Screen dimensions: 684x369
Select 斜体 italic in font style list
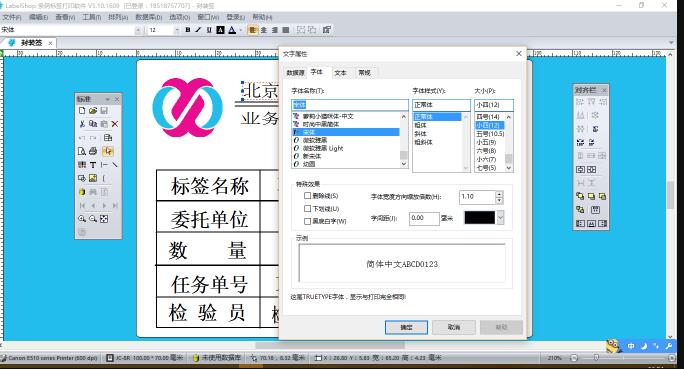[421, 133]
